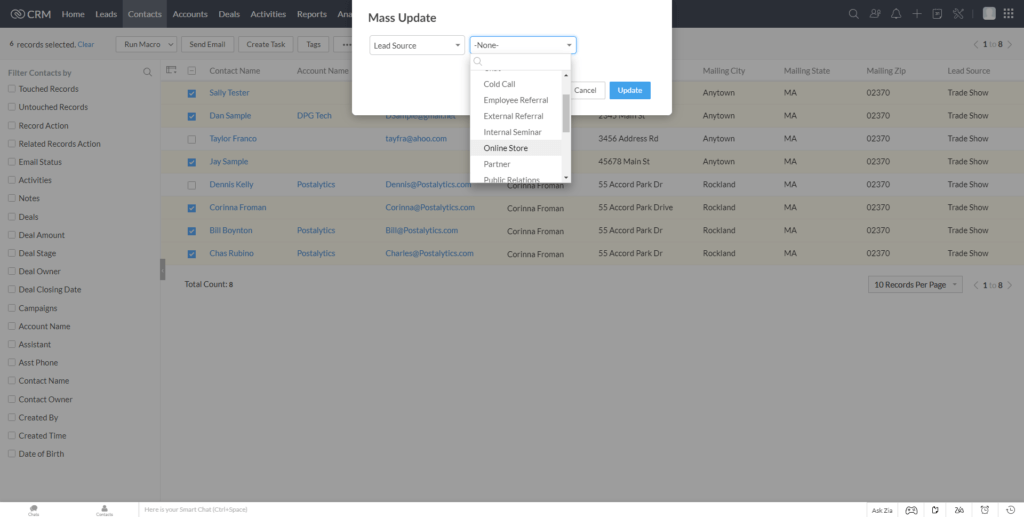The image size is (1024, 517).
Task: Open the notifications bell icon
Action: 896,14
